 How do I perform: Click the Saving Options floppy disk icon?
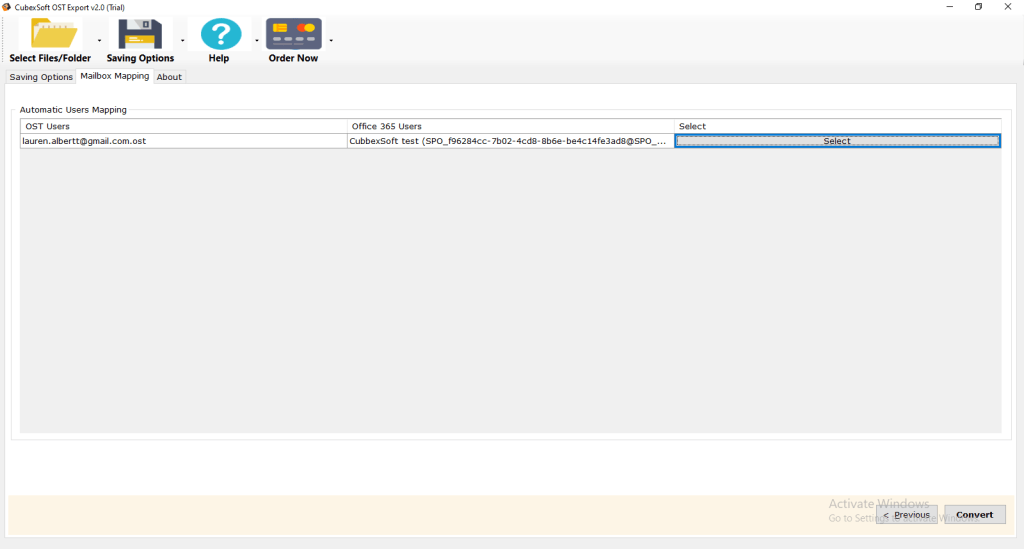[x=140, y=34]
